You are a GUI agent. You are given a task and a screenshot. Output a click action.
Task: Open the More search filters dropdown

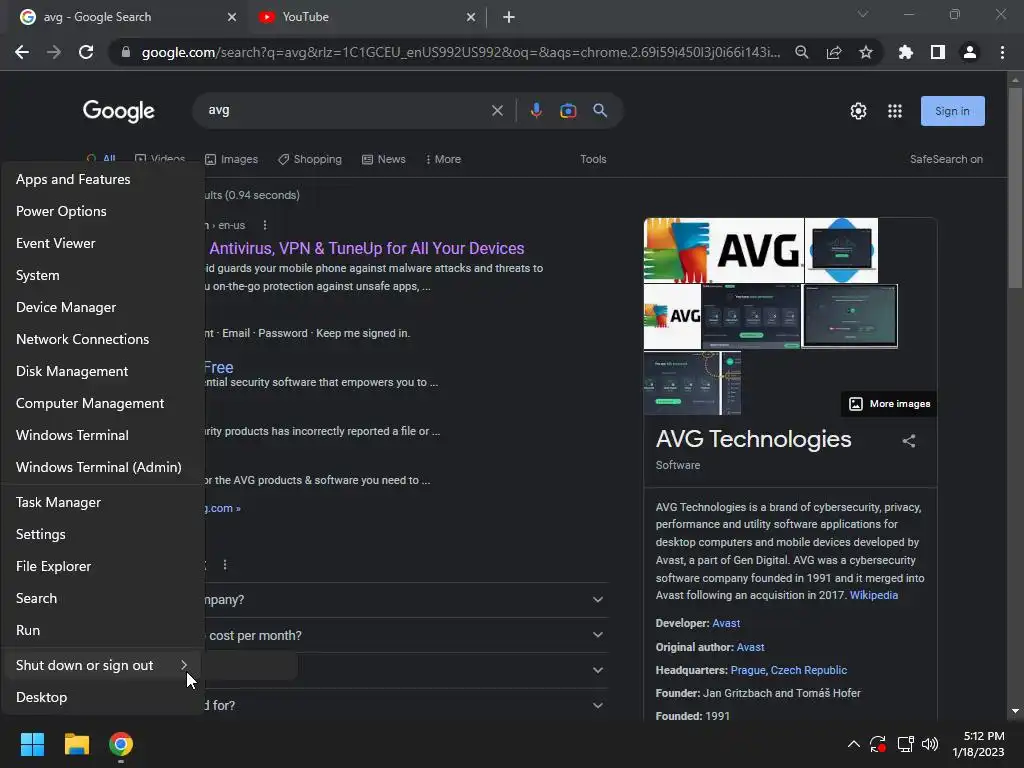pyautogui.click(x=443, y=159)
